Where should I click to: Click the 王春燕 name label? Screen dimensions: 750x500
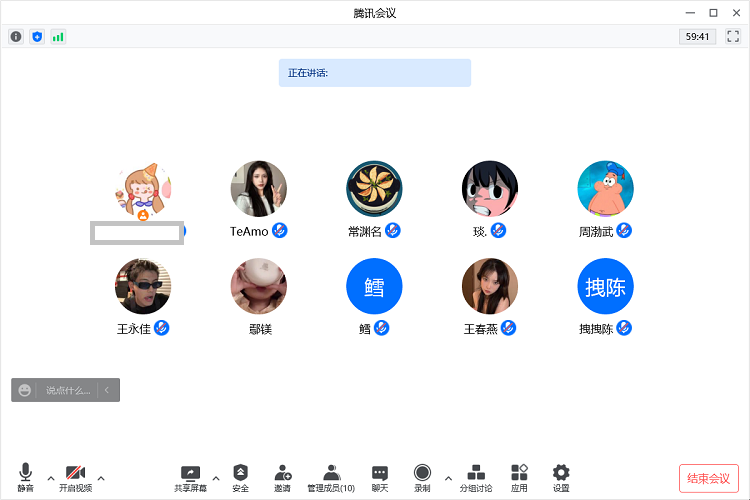(480, 329)
